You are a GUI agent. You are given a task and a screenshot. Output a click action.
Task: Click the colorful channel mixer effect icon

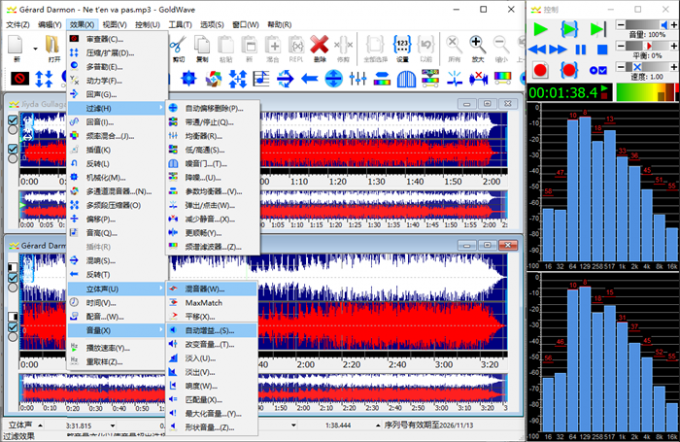[213, 79]
